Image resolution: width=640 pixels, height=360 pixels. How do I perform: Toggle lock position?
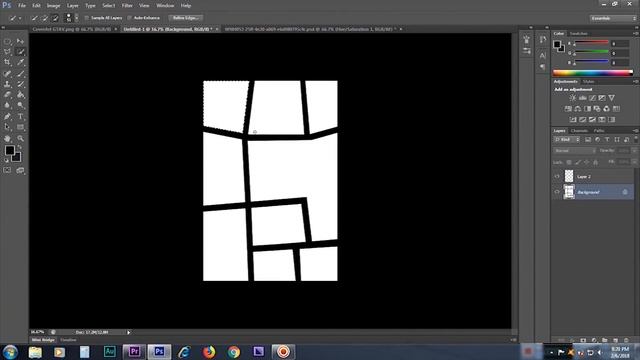pyautogui.click(x=587, y=162)
